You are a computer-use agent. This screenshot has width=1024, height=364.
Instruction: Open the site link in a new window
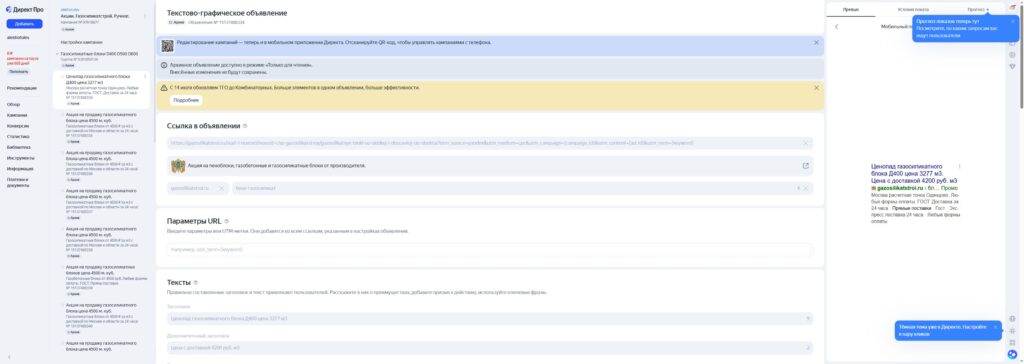(x=805, y=165)
